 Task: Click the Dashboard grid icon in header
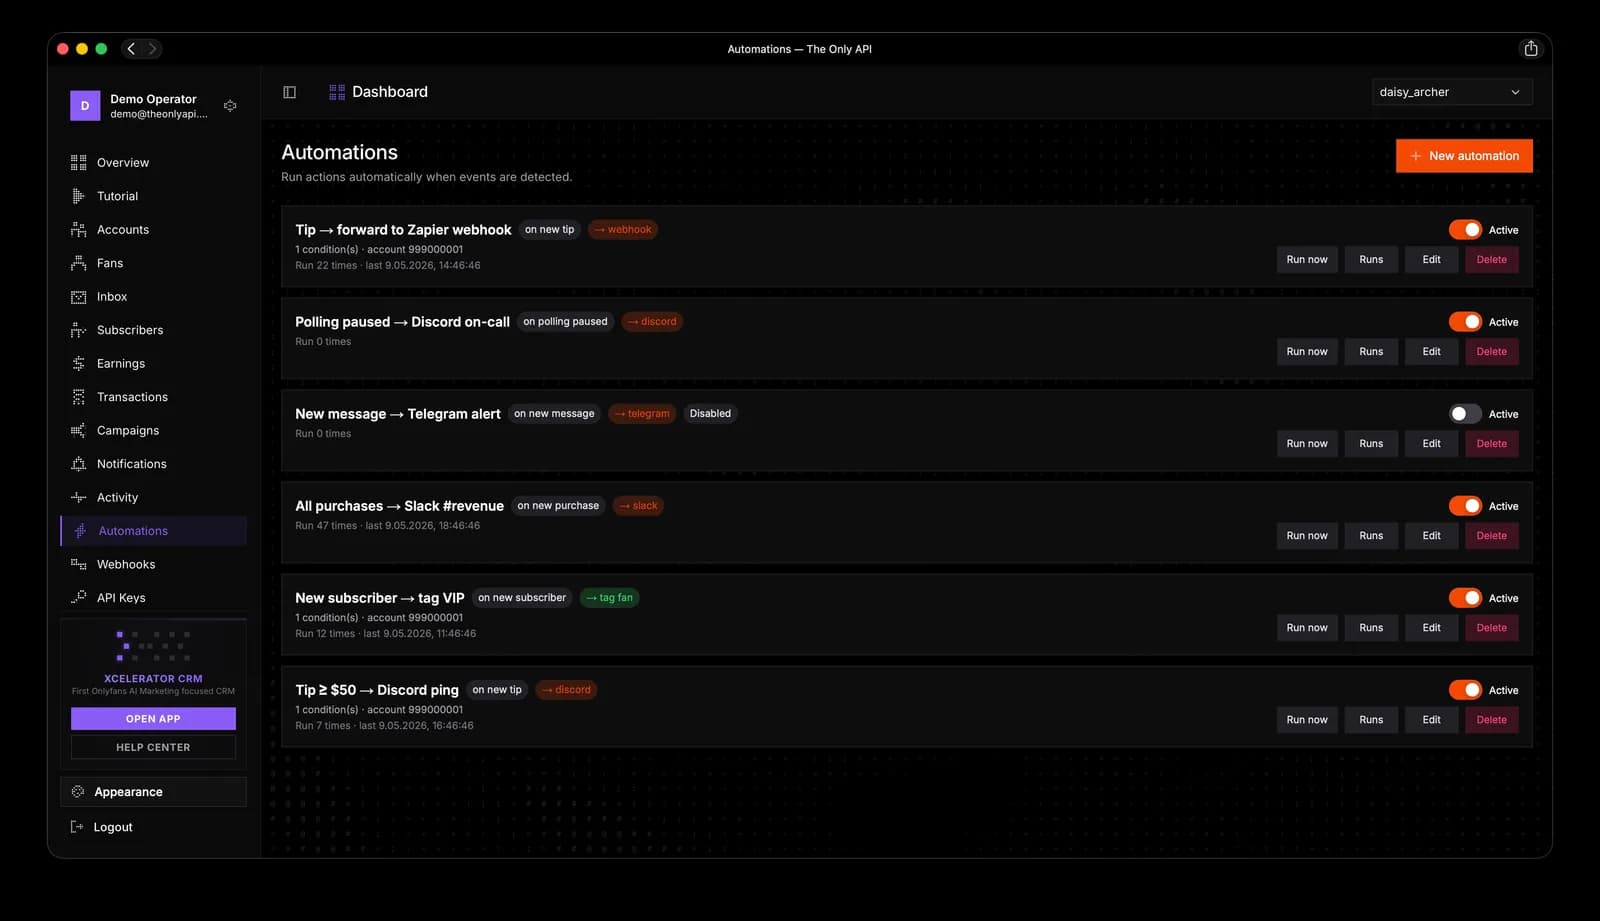pos(337,92)
